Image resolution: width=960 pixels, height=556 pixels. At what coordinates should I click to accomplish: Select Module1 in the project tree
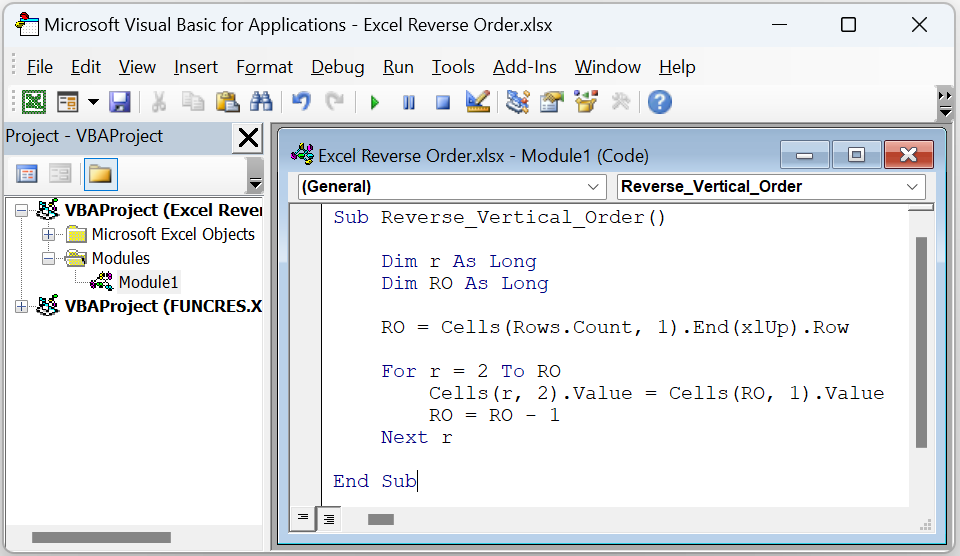point(148,282)
